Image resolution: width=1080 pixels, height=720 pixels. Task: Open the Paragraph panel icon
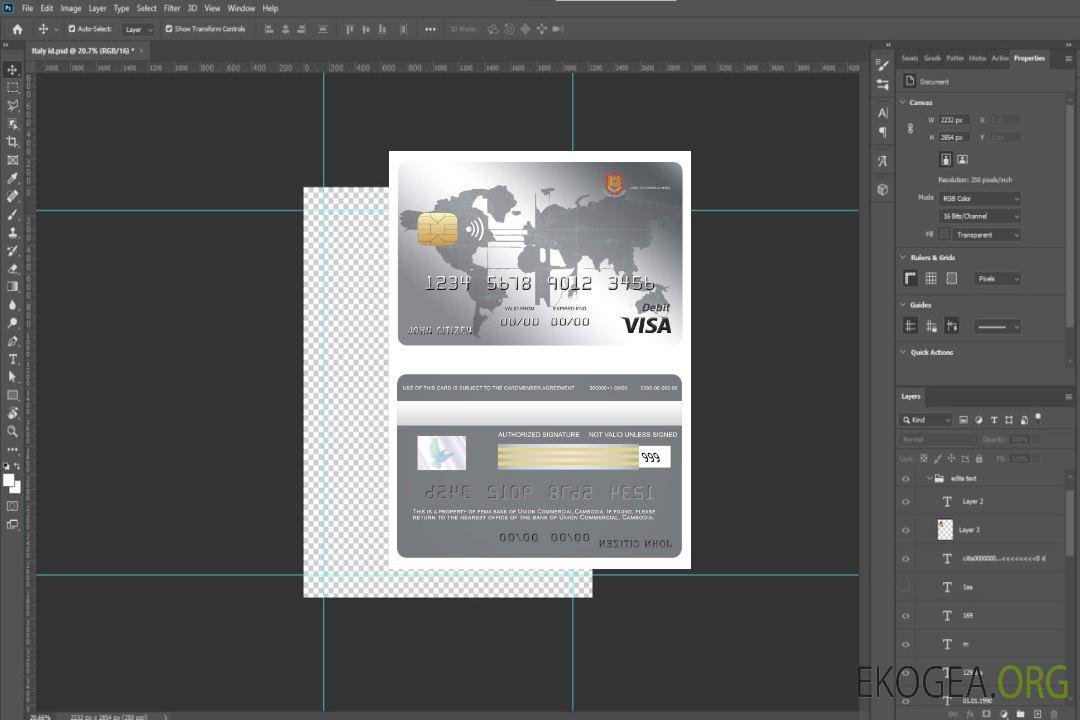tap(883, 132)
